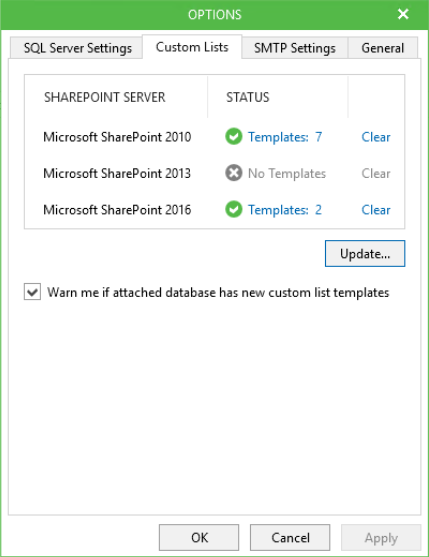Close the Options dialog with X
Viewport: 429px width, 557px height.
click(403, 14)
